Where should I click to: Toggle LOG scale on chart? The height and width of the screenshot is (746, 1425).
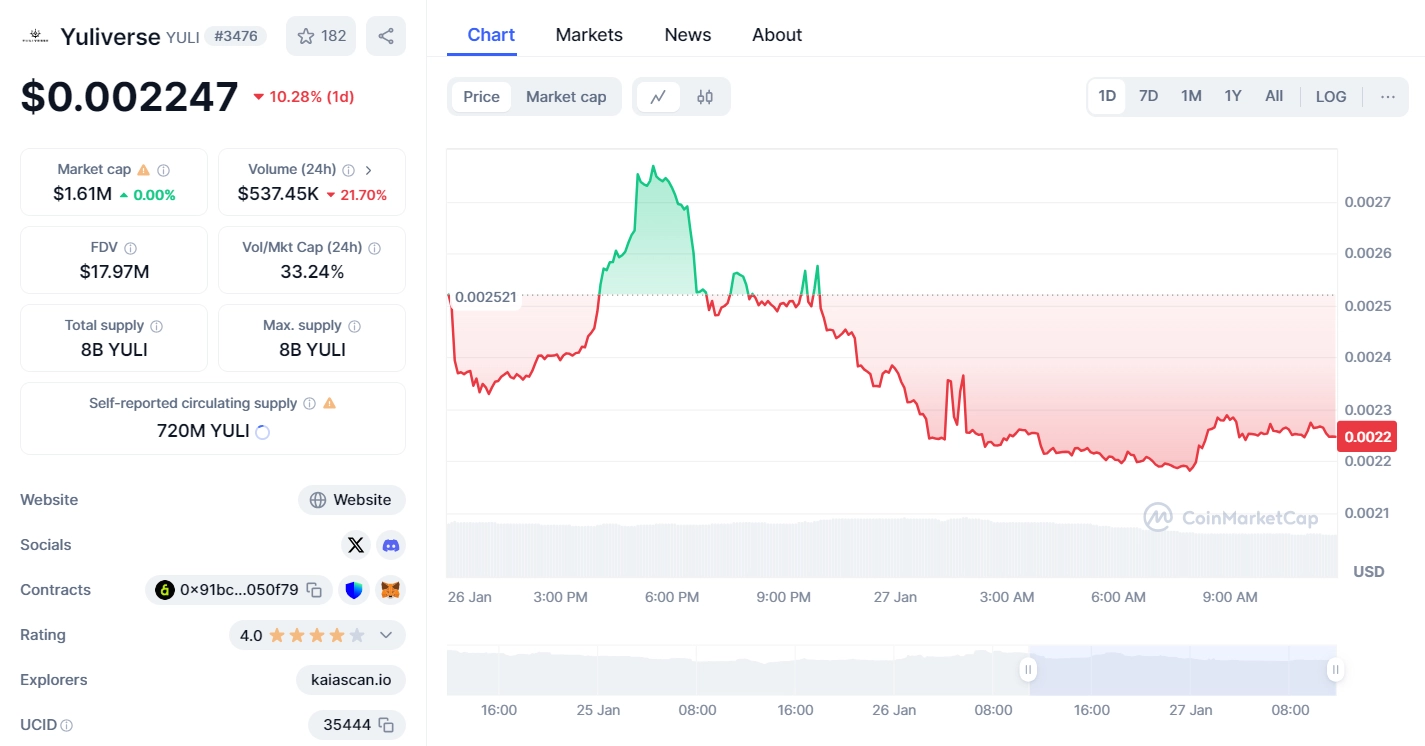pos(1331,97)
